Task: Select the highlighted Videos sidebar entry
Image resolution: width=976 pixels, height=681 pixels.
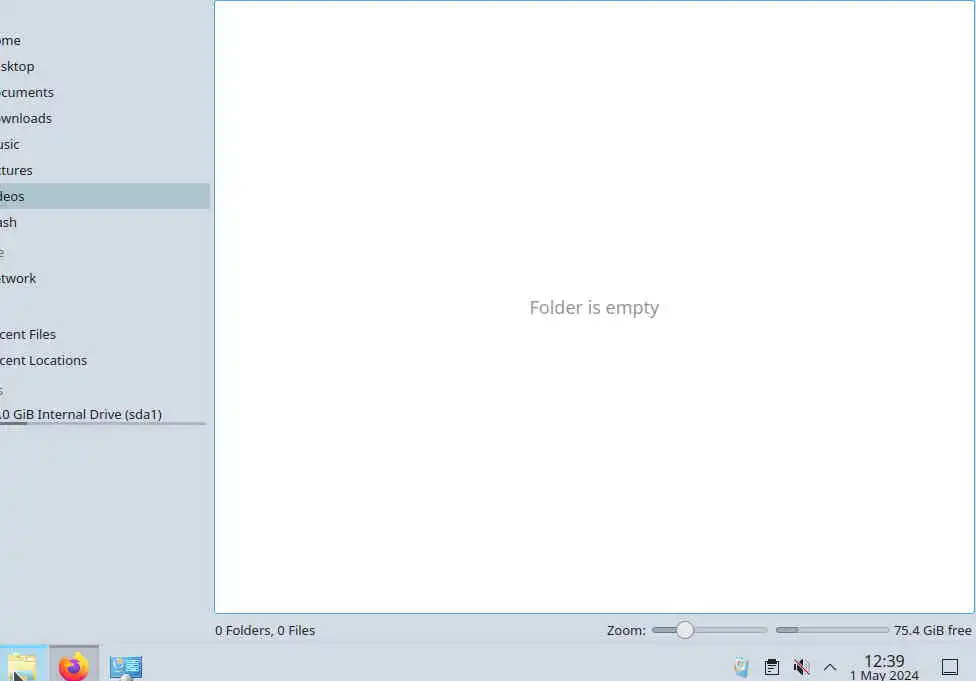Action: (x=105, y=196)
